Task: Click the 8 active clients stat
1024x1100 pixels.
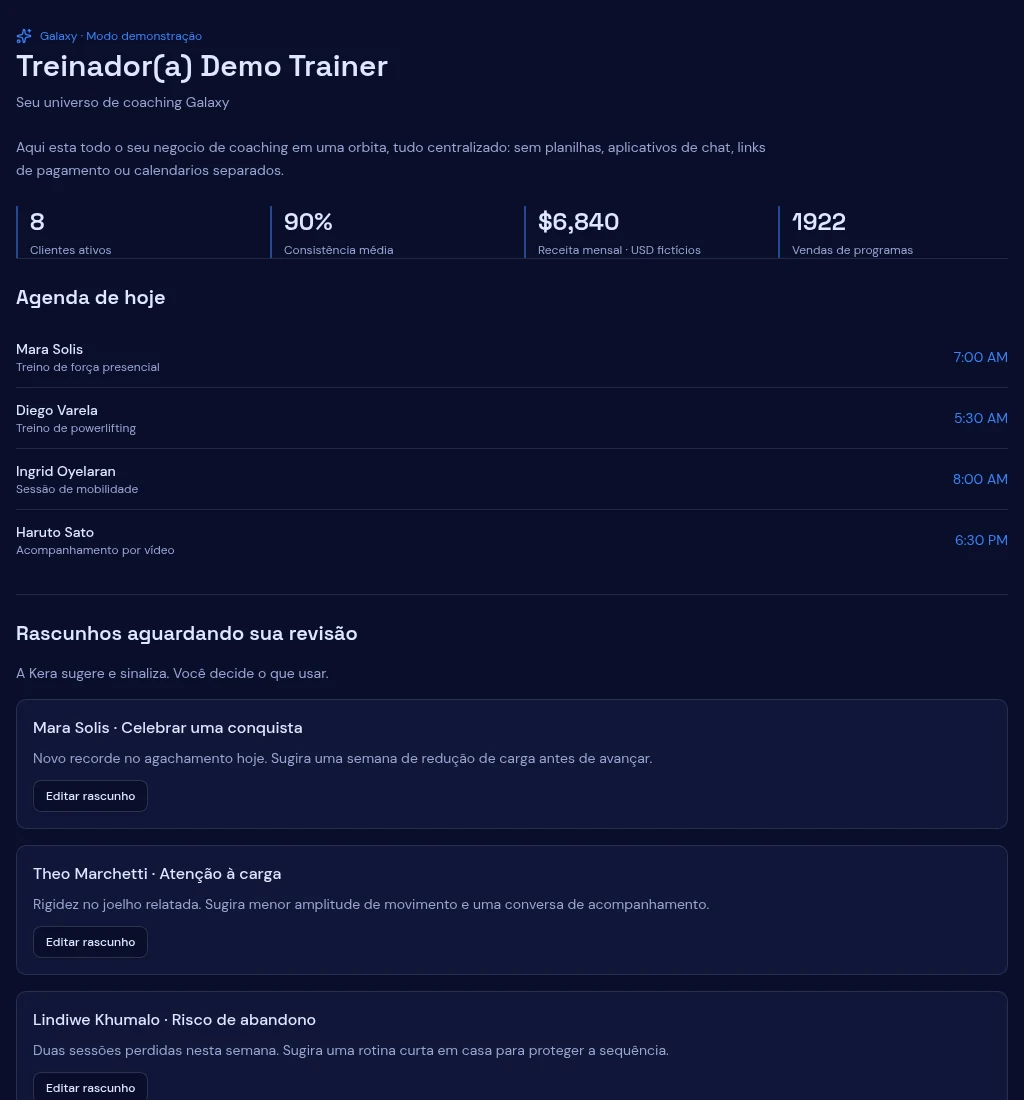Action: coord(143,232)
